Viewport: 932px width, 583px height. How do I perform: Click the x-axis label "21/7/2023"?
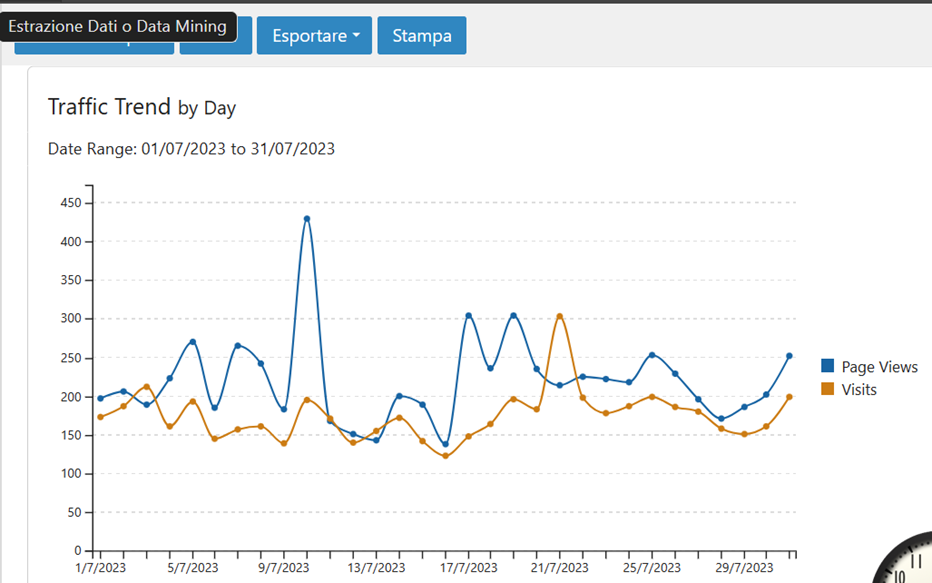point(559,568)
